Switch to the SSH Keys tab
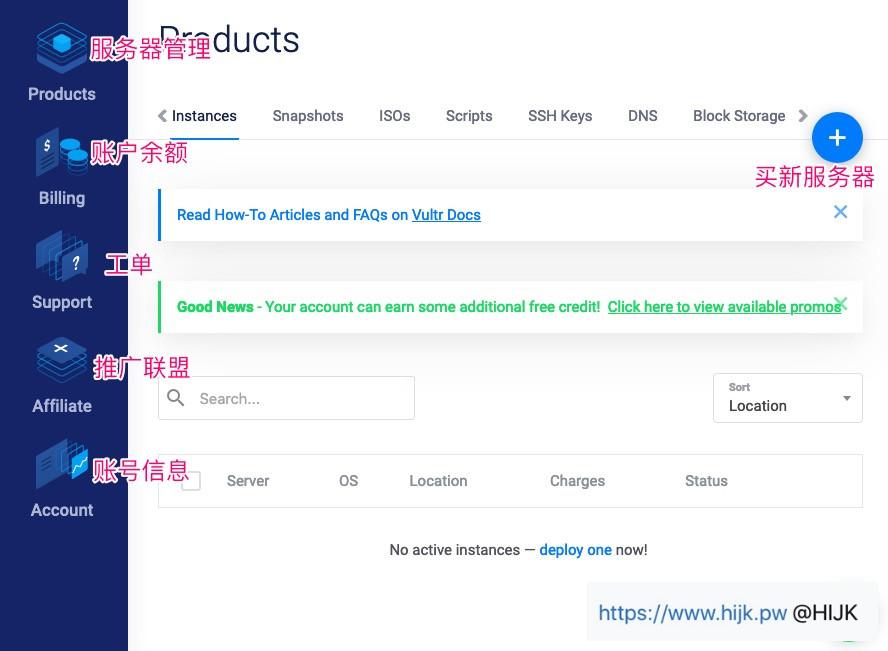 560,116
